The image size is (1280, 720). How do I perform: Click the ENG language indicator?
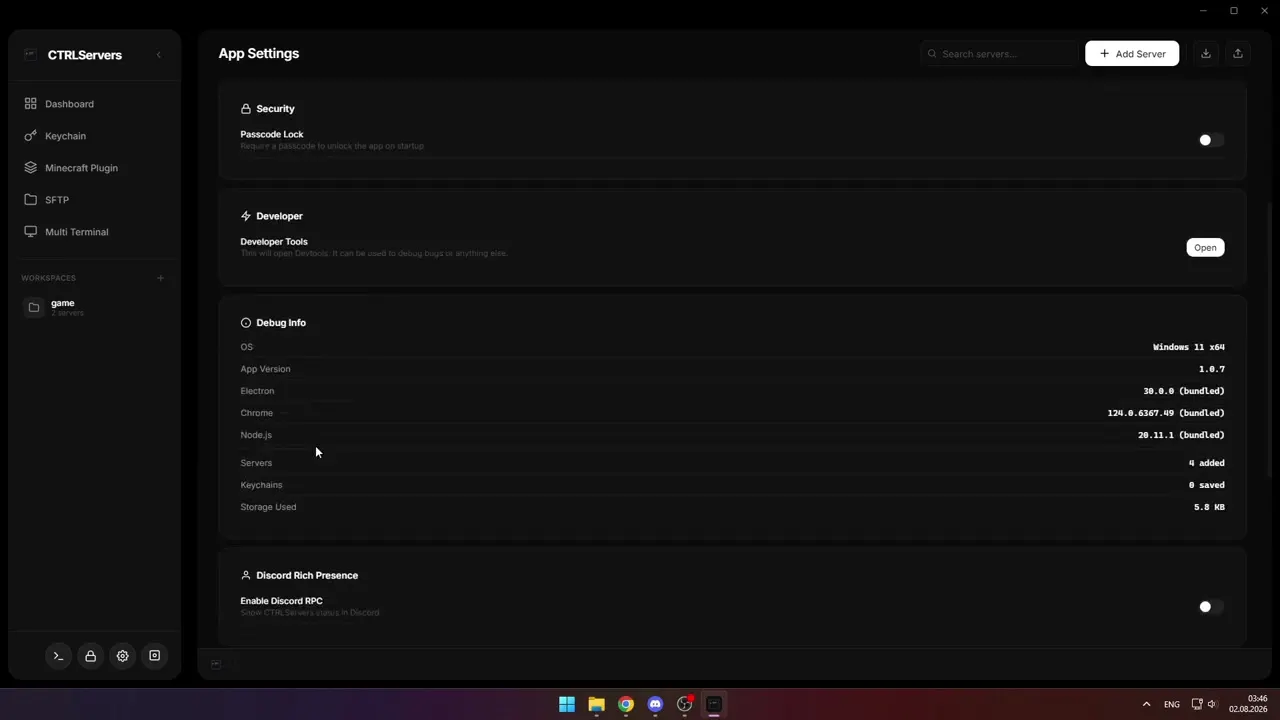click(x=1172, y=704)
